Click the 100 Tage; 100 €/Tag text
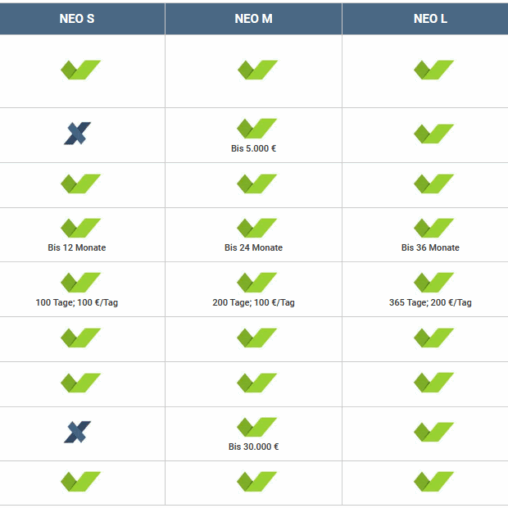The width and height of the screenshot is (508, 508). tap(77, 303)
